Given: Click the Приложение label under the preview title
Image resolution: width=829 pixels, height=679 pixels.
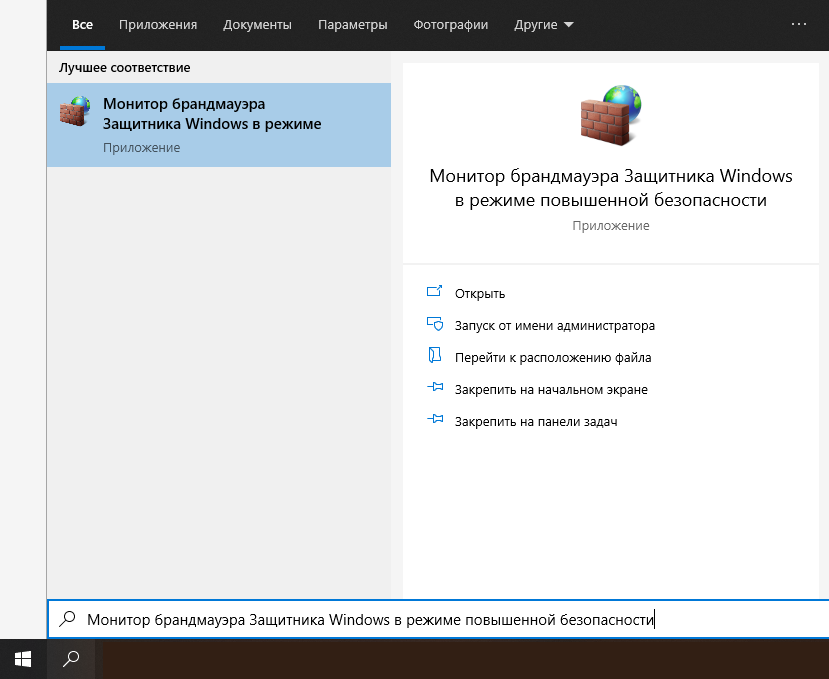Looking at the screenshot, I should pos(611,226).
